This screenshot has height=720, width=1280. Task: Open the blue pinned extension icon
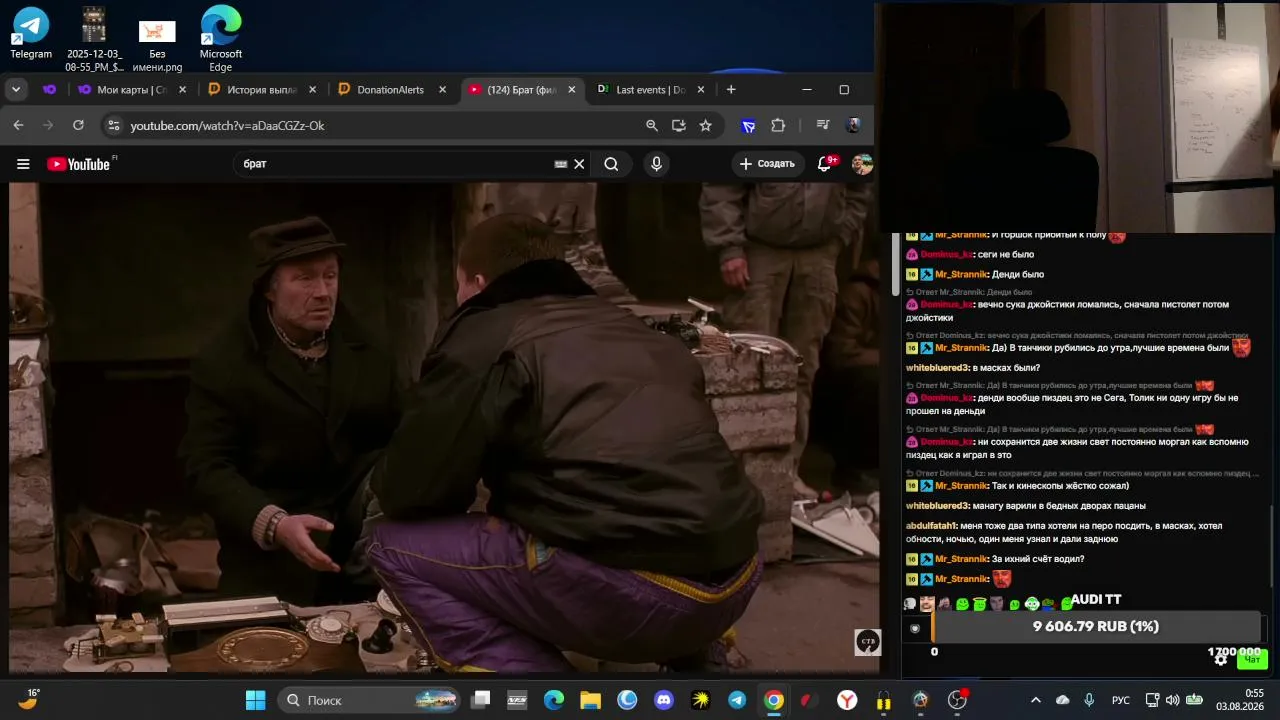(748, 125)
